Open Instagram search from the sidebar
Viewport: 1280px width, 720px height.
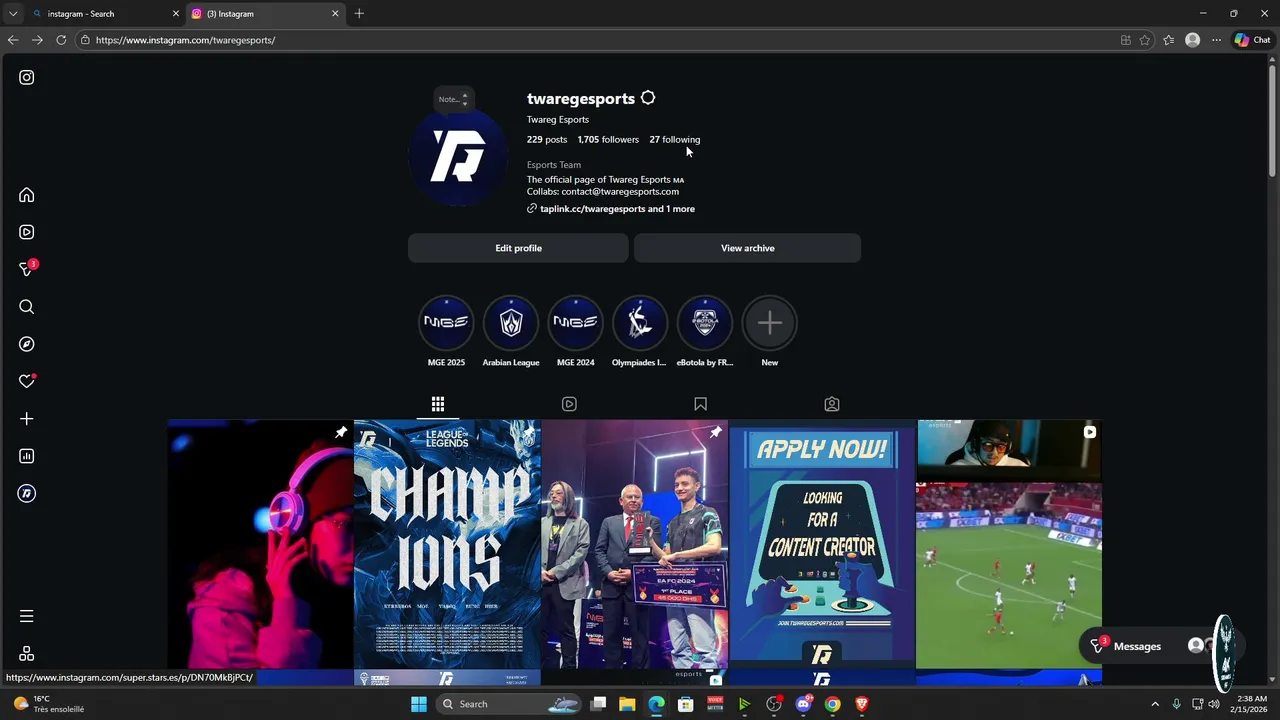click(27, 307)
